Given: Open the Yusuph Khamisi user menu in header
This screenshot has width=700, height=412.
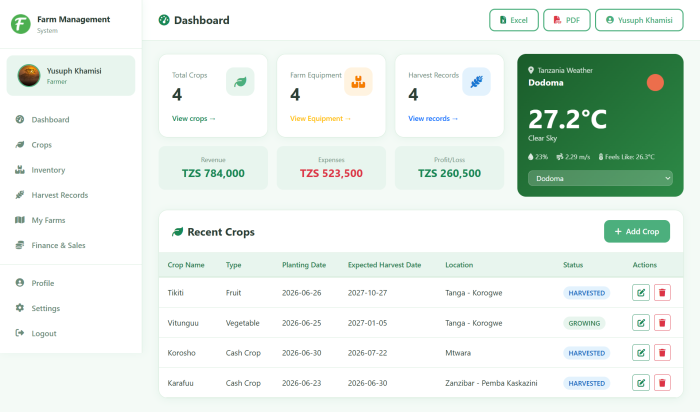Looking at the screenshot, I should coord(639,20).
